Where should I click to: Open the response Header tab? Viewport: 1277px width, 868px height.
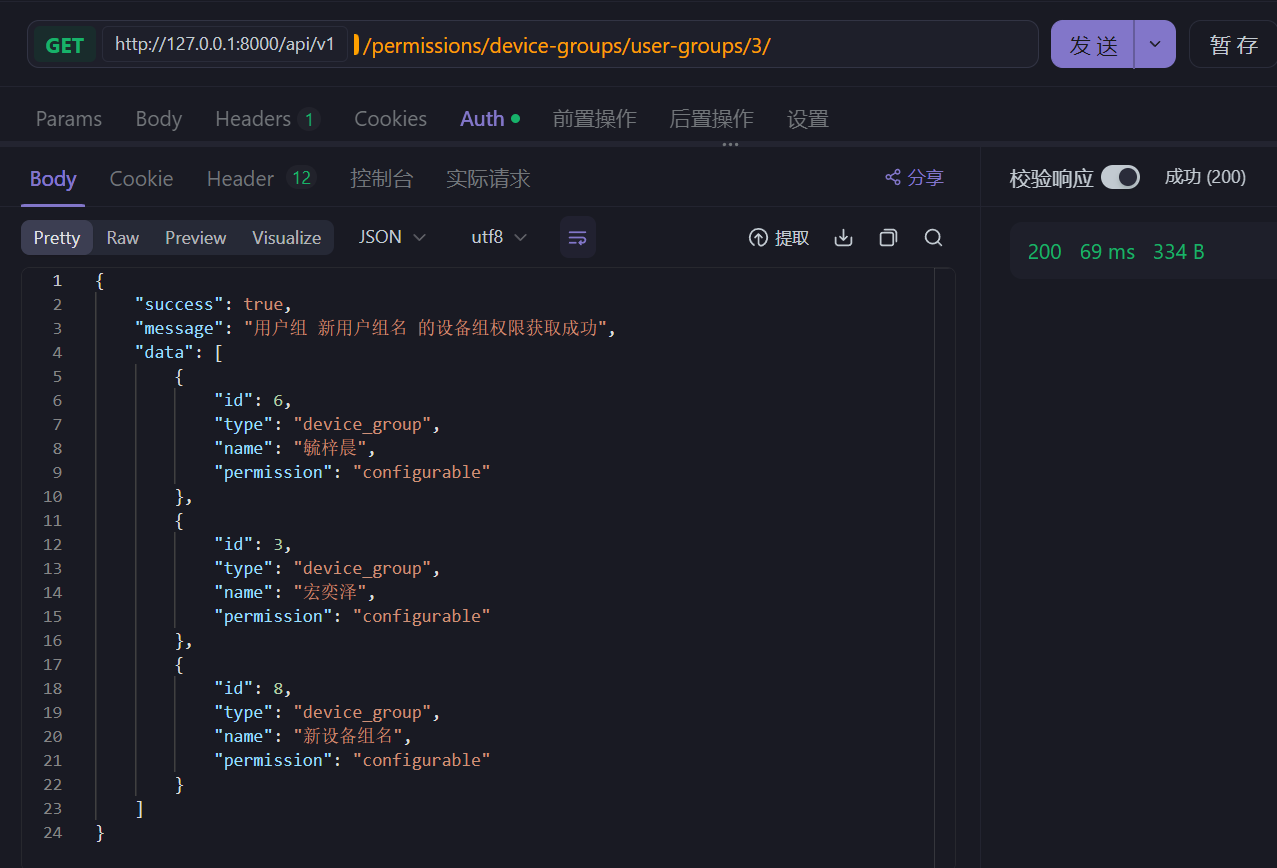click(x=261, y=178)
